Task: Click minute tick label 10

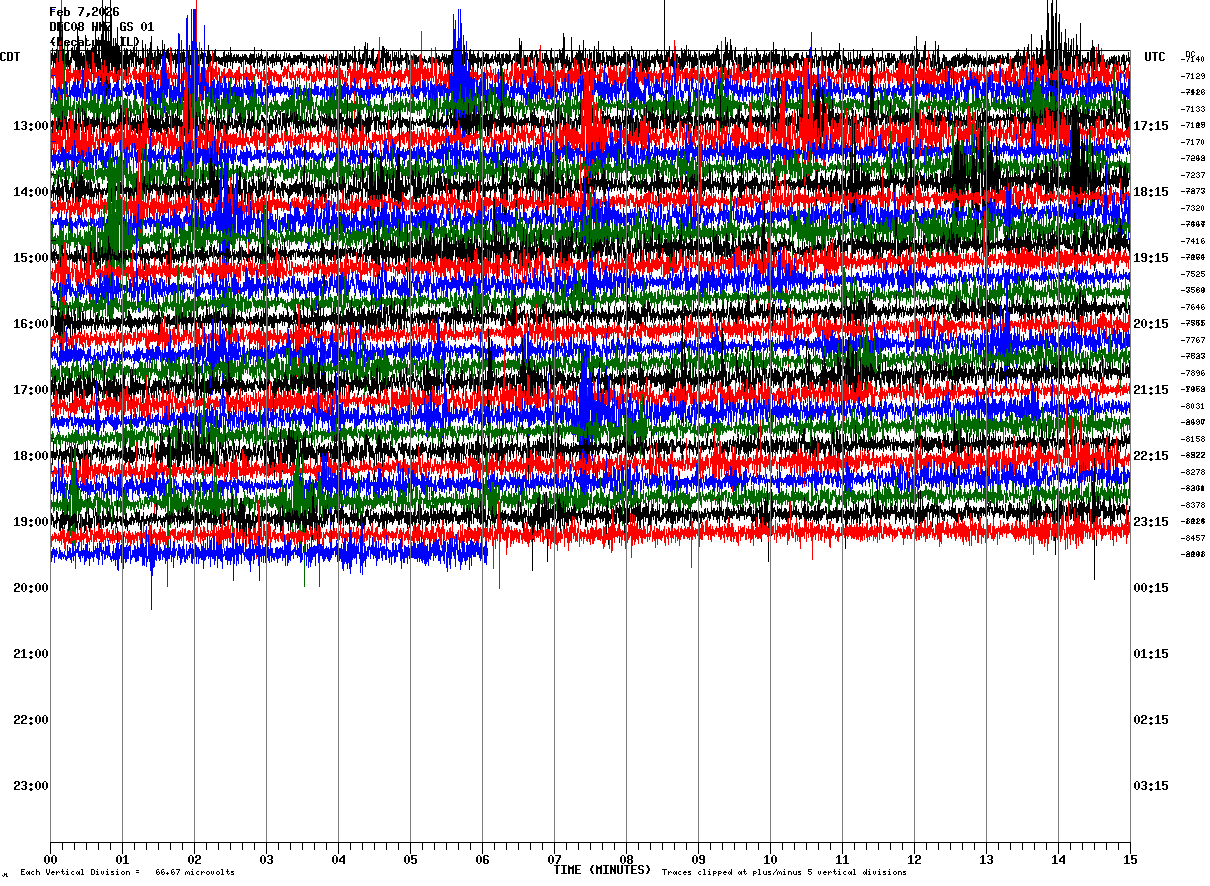Action: (770, 859)
